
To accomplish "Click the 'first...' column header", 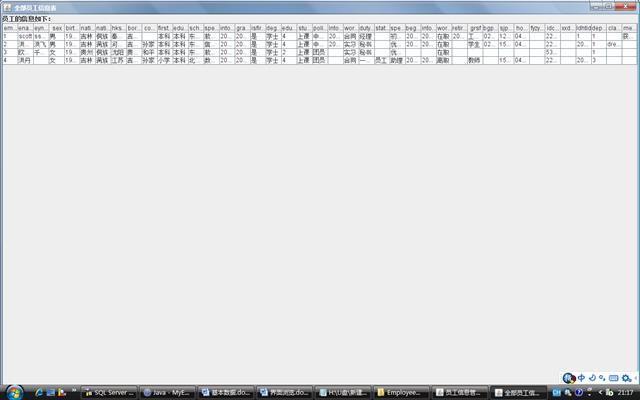I will tap(164, 28).
